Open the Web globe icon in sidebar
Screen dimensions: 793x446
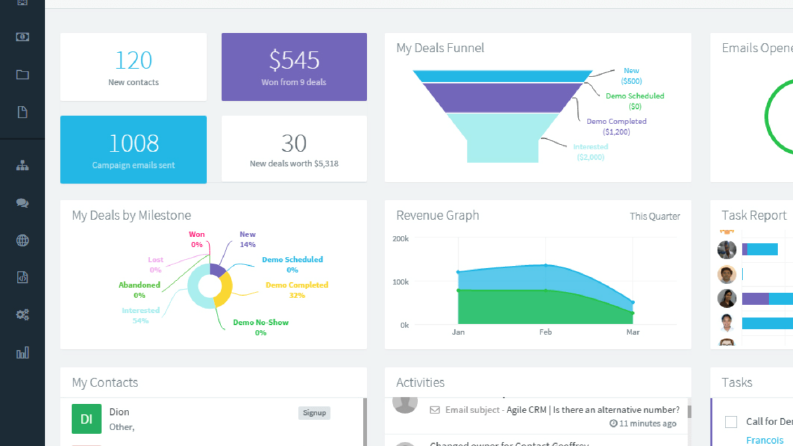click(x=22, y=240)
